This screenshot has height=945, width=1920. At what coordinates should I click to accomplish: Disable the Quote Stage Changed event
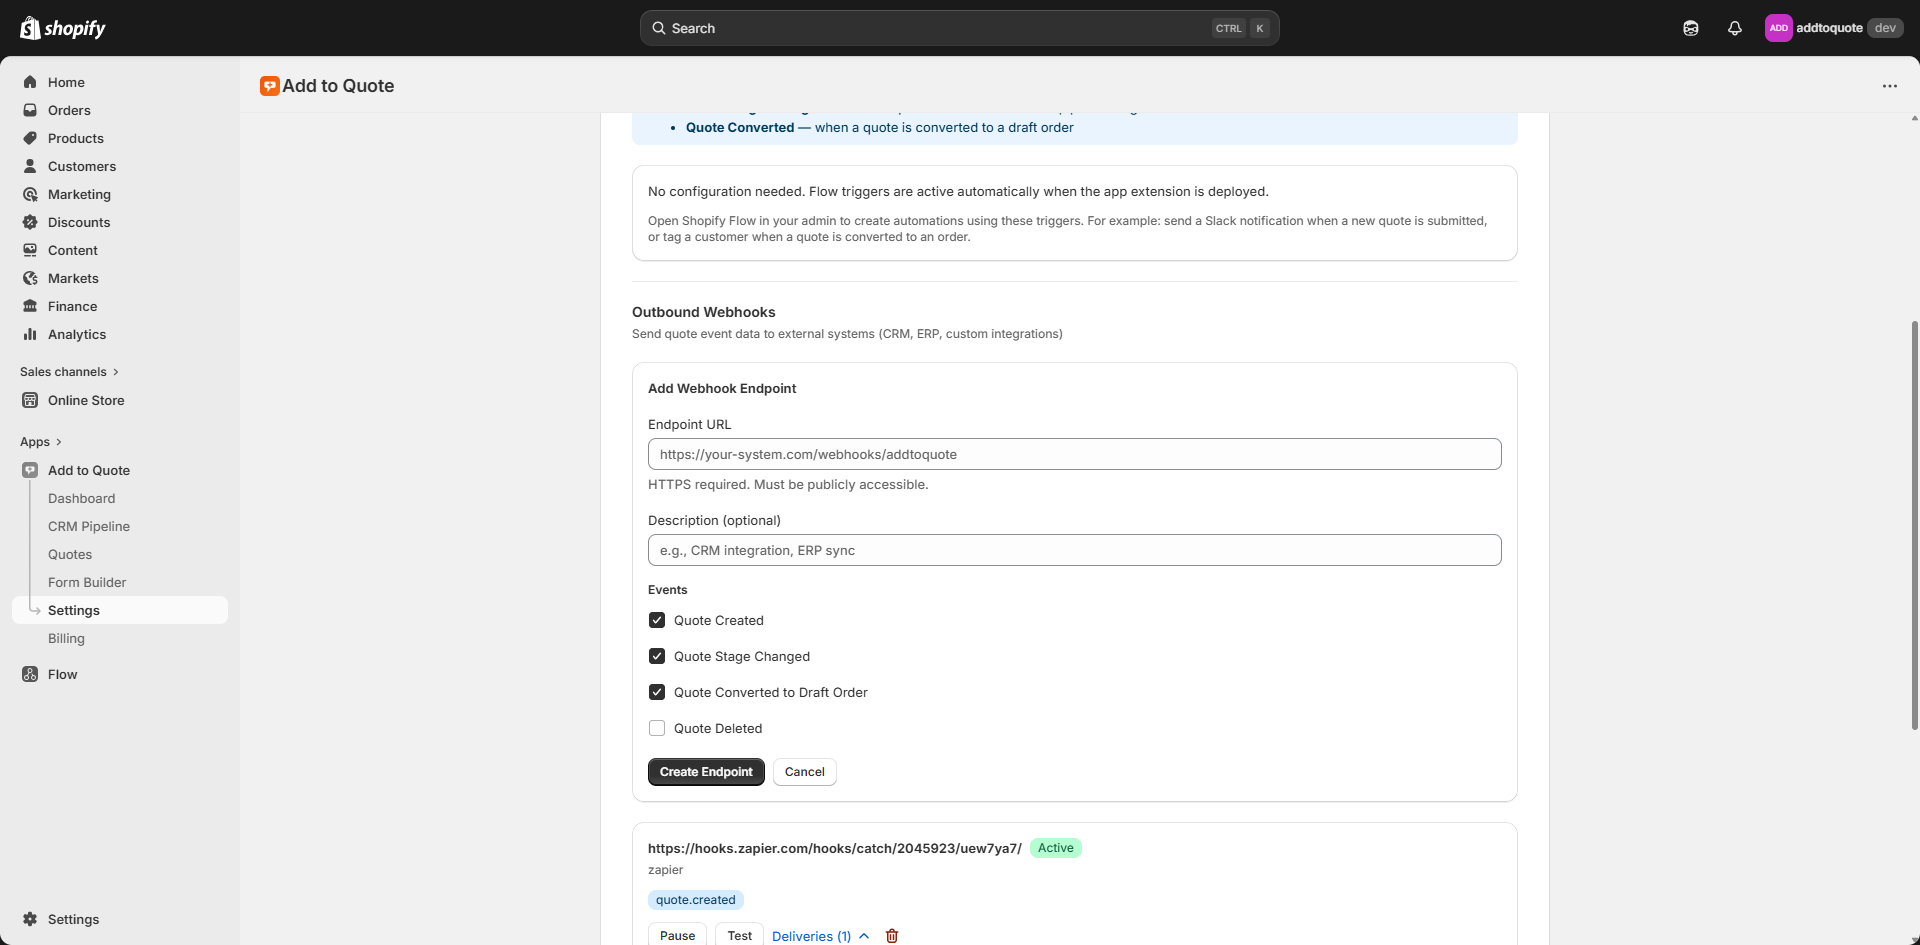[657, 655]
